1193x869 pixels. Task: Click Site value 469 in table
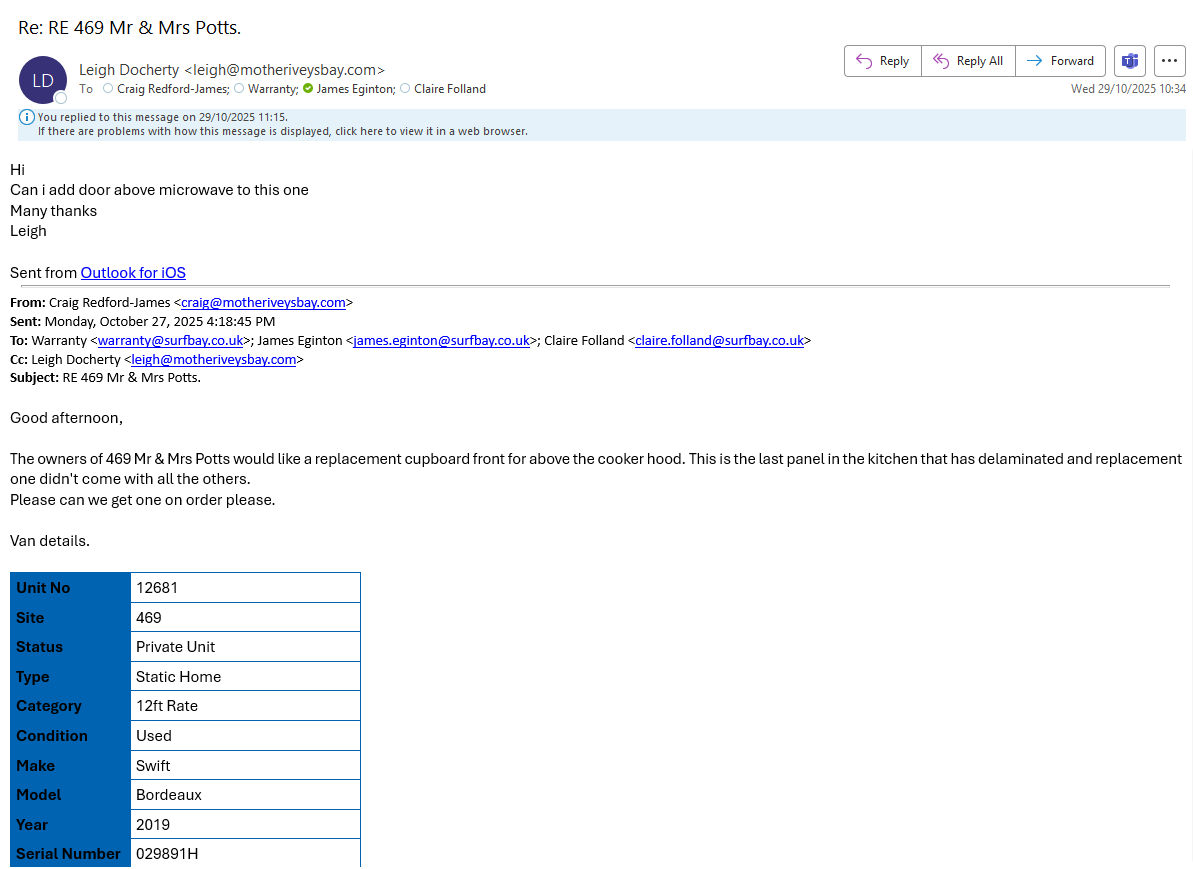click(245, 617)
